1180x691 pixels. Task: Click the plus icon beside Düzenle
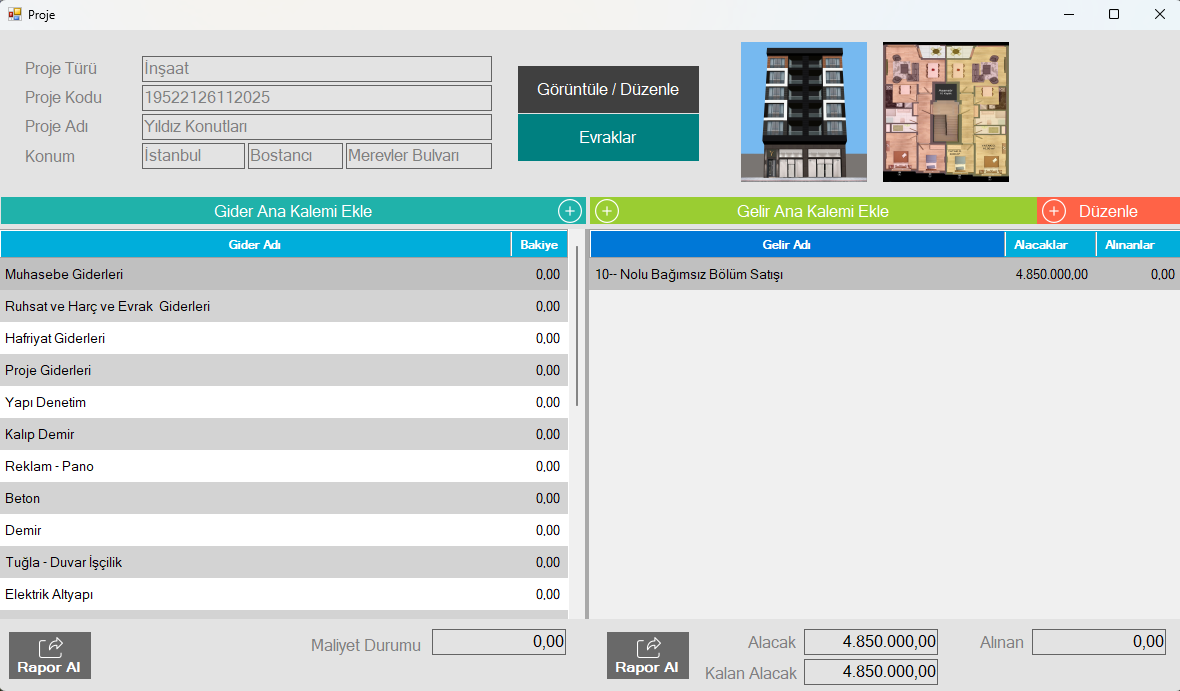point(1054,211)
